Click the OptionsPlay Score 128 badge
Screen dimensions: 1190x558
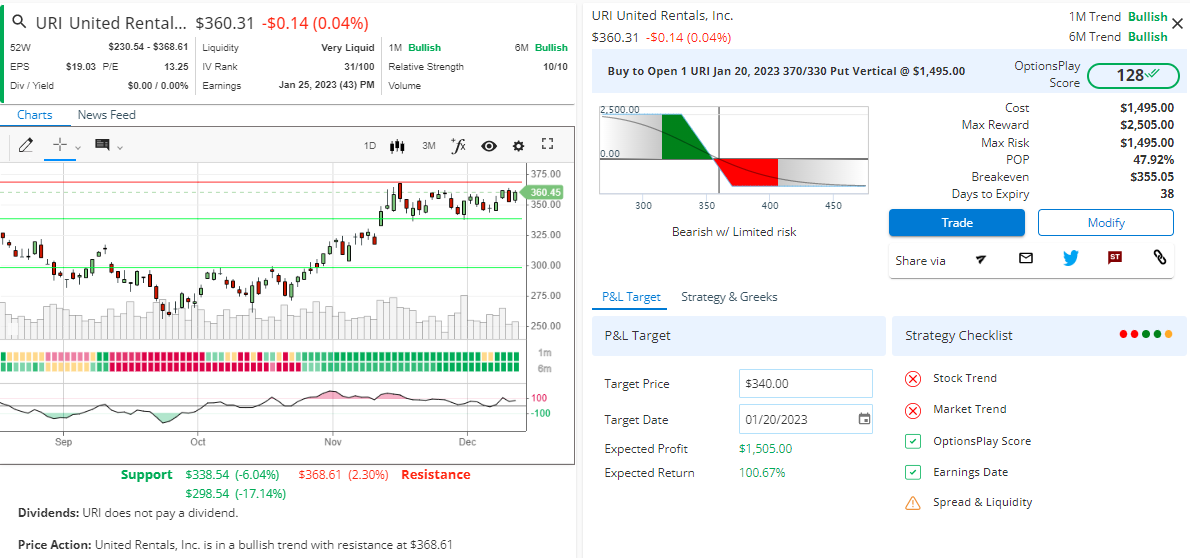pyautogui.click(x=1133, y=75)
